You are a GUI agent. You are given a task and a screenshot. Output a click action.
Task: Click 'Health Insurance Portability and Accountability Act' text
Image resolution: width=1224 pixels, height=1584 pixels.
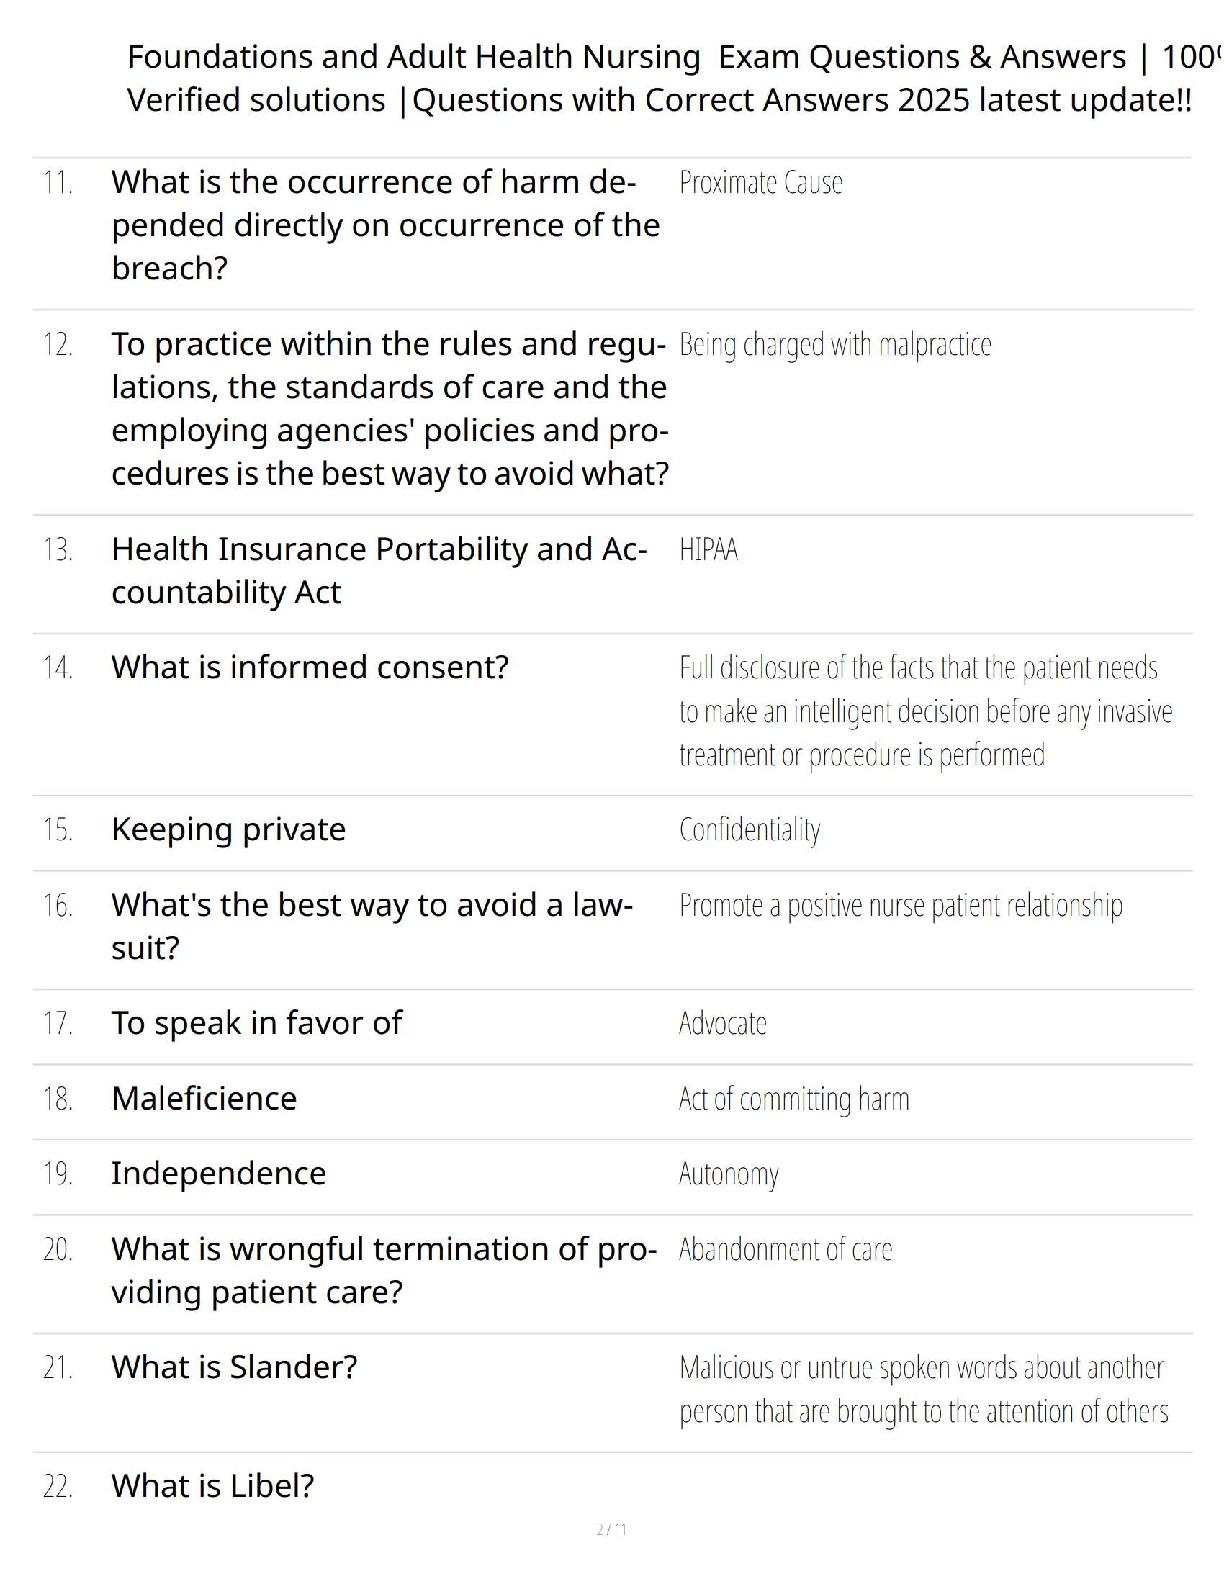point(379,571)
